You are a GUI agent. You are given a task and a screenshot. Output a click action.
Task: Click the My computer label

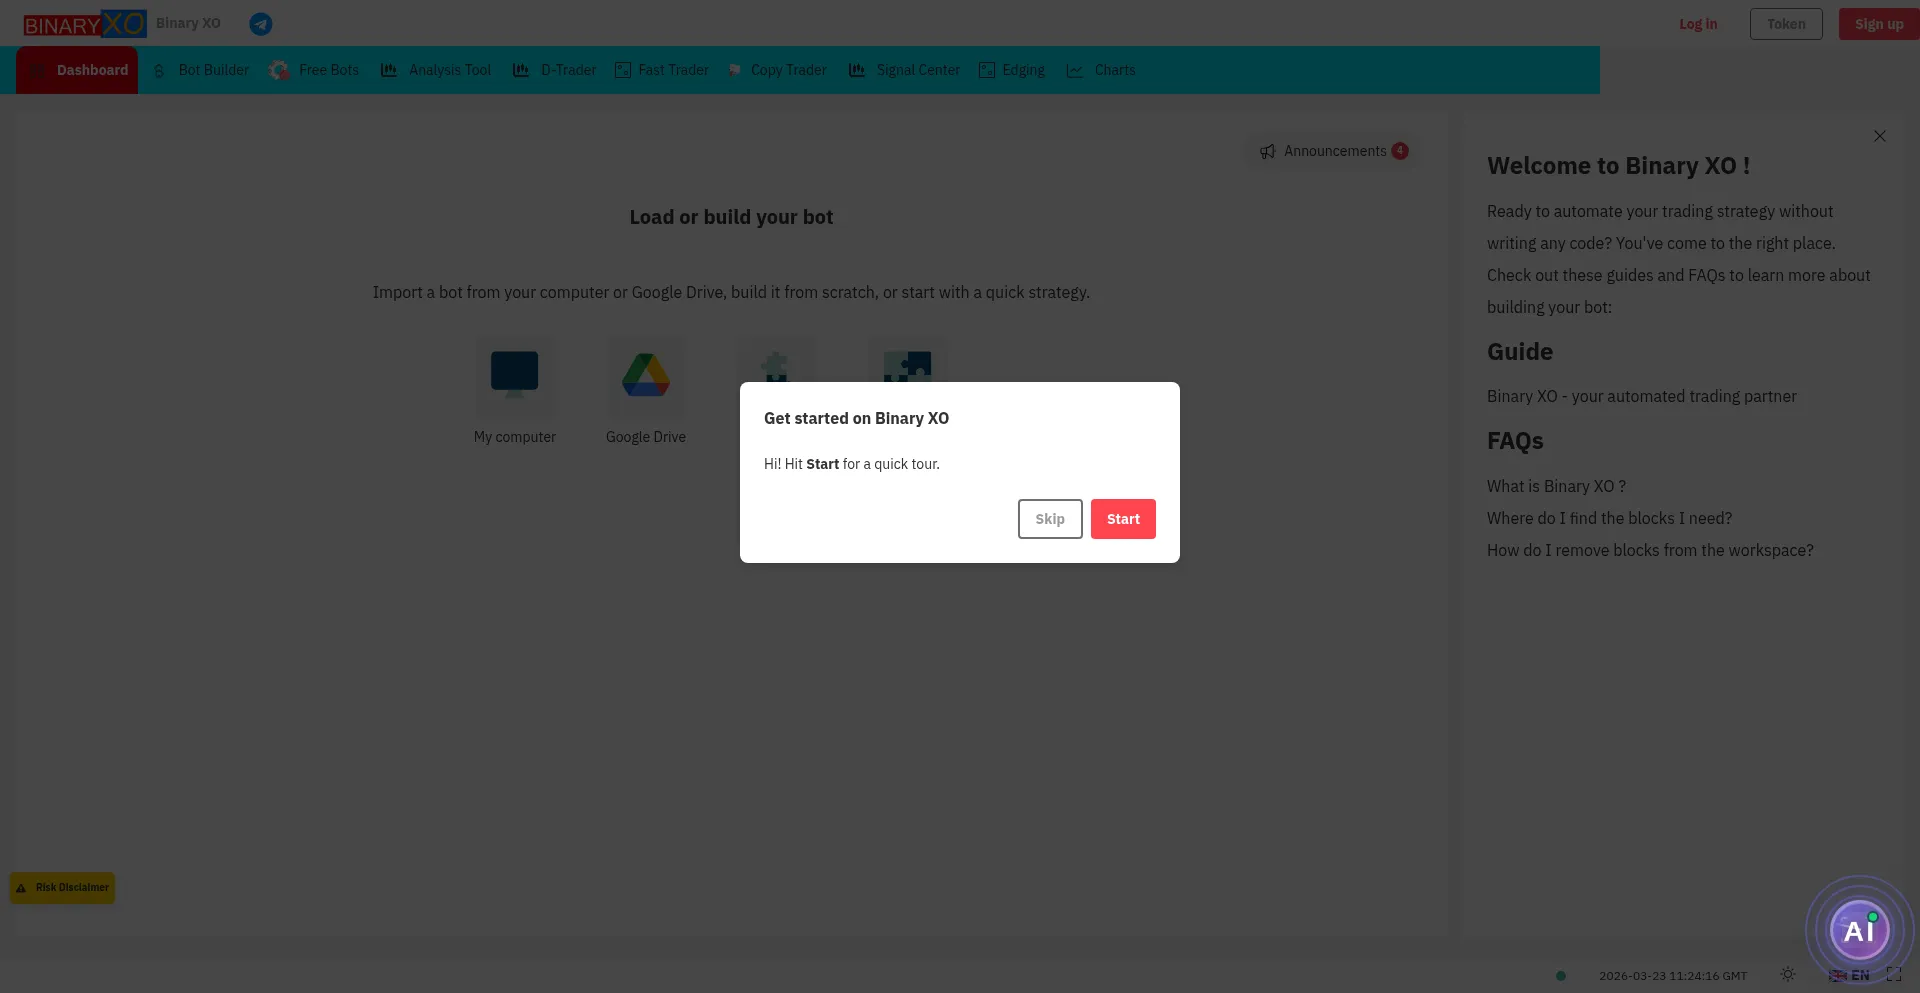pos(515,437)
